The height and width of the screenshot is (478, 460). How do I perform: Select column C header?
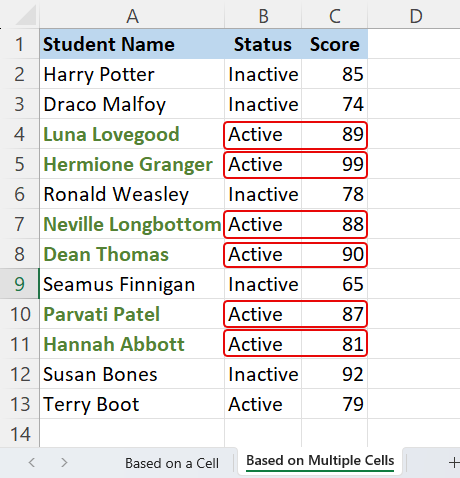[335, 15]
